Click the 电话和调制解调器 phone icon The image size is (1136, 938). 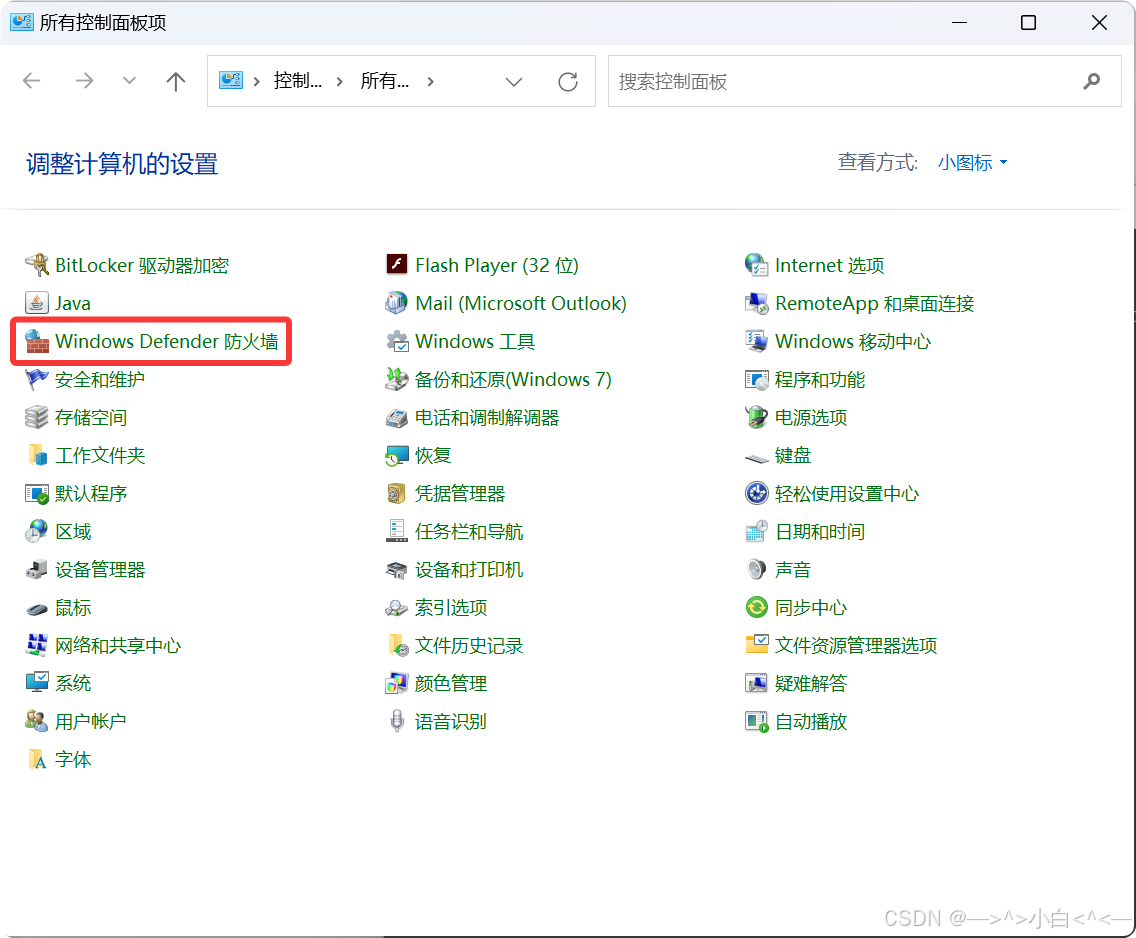point(396,417)
